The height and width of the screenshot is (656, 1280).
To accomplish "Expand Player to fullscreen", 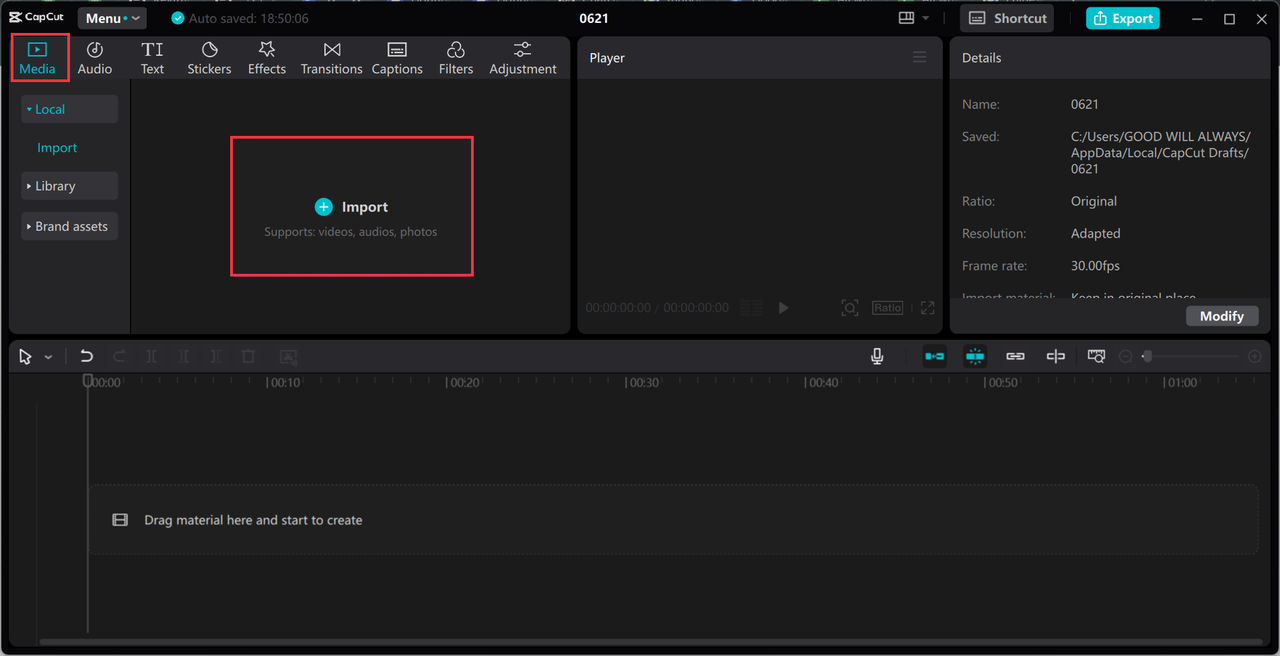I will [927, 308].
